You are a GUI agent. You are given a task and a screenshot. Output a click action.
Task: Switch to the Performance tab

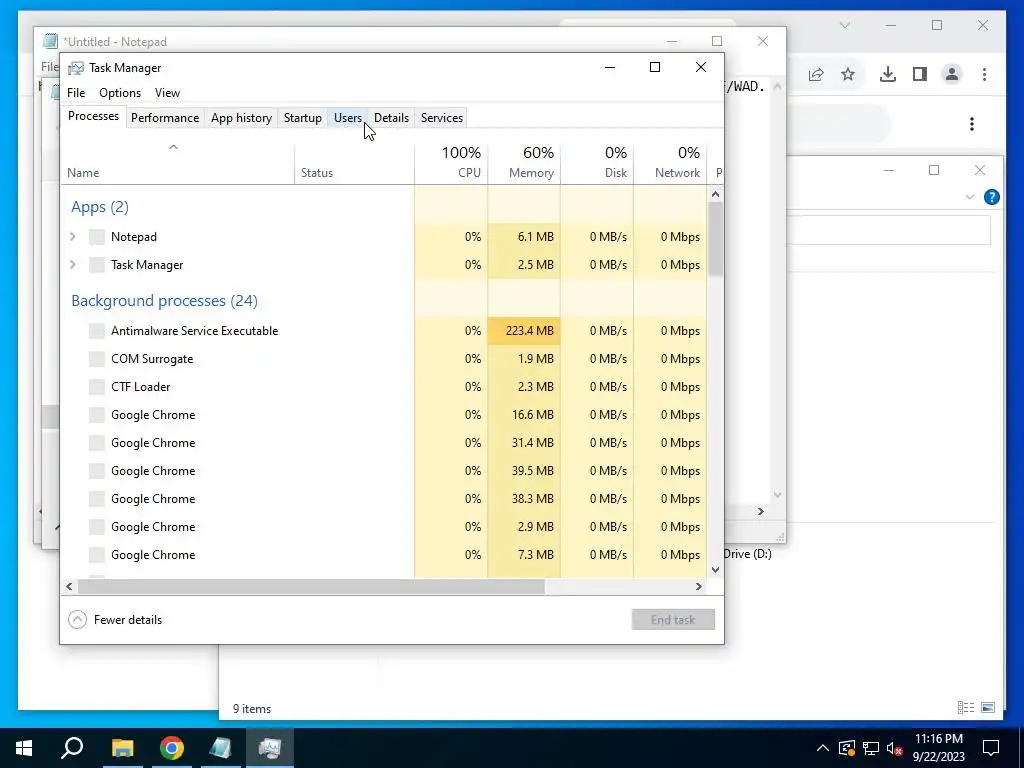coord(165,118)
